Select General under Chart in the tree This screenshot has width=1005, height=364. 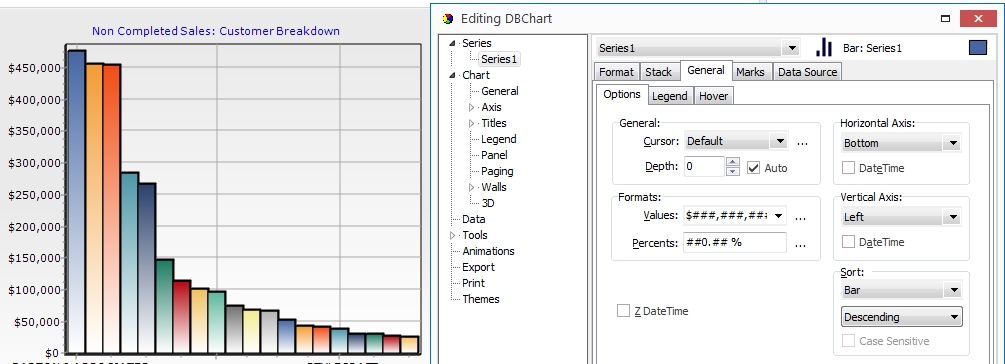click(500, 91)
